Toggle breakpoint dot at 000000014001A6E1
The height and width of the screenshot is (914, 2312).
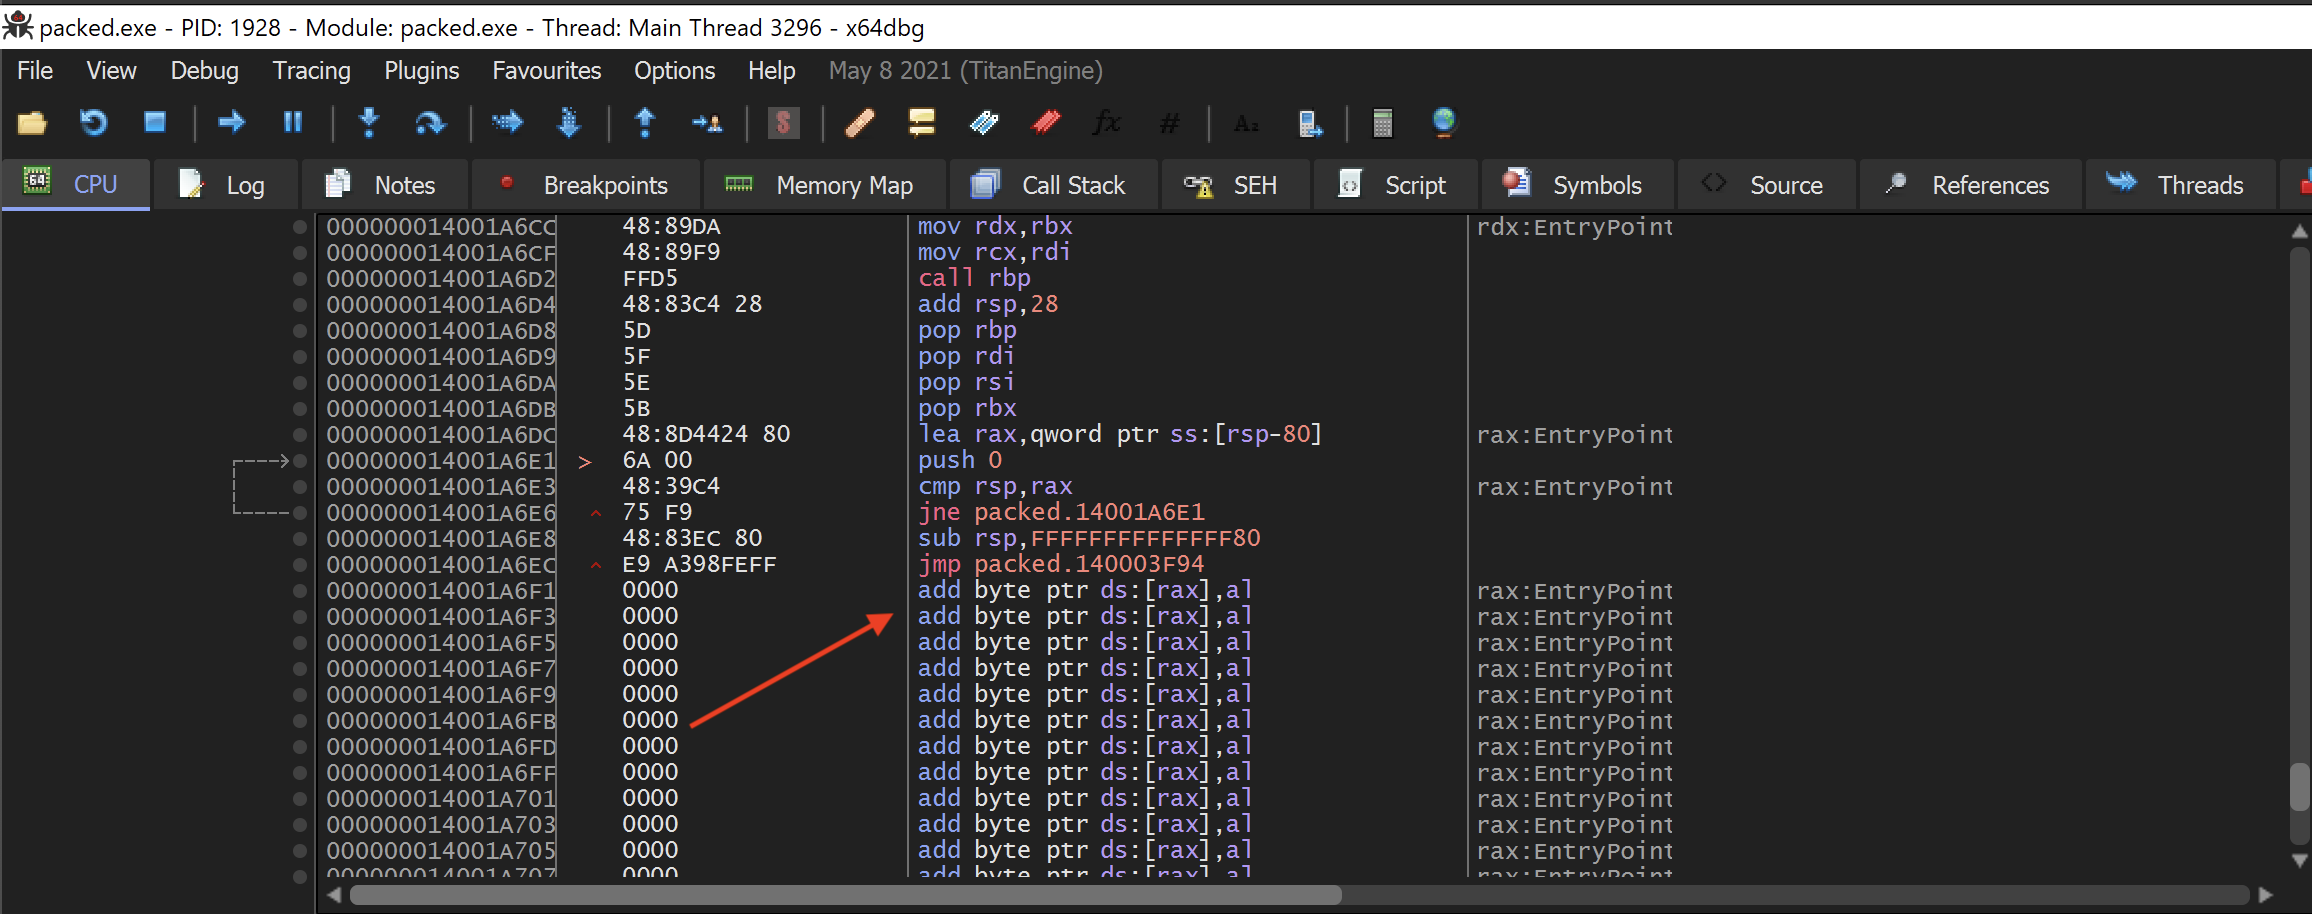tap(299, 461)
